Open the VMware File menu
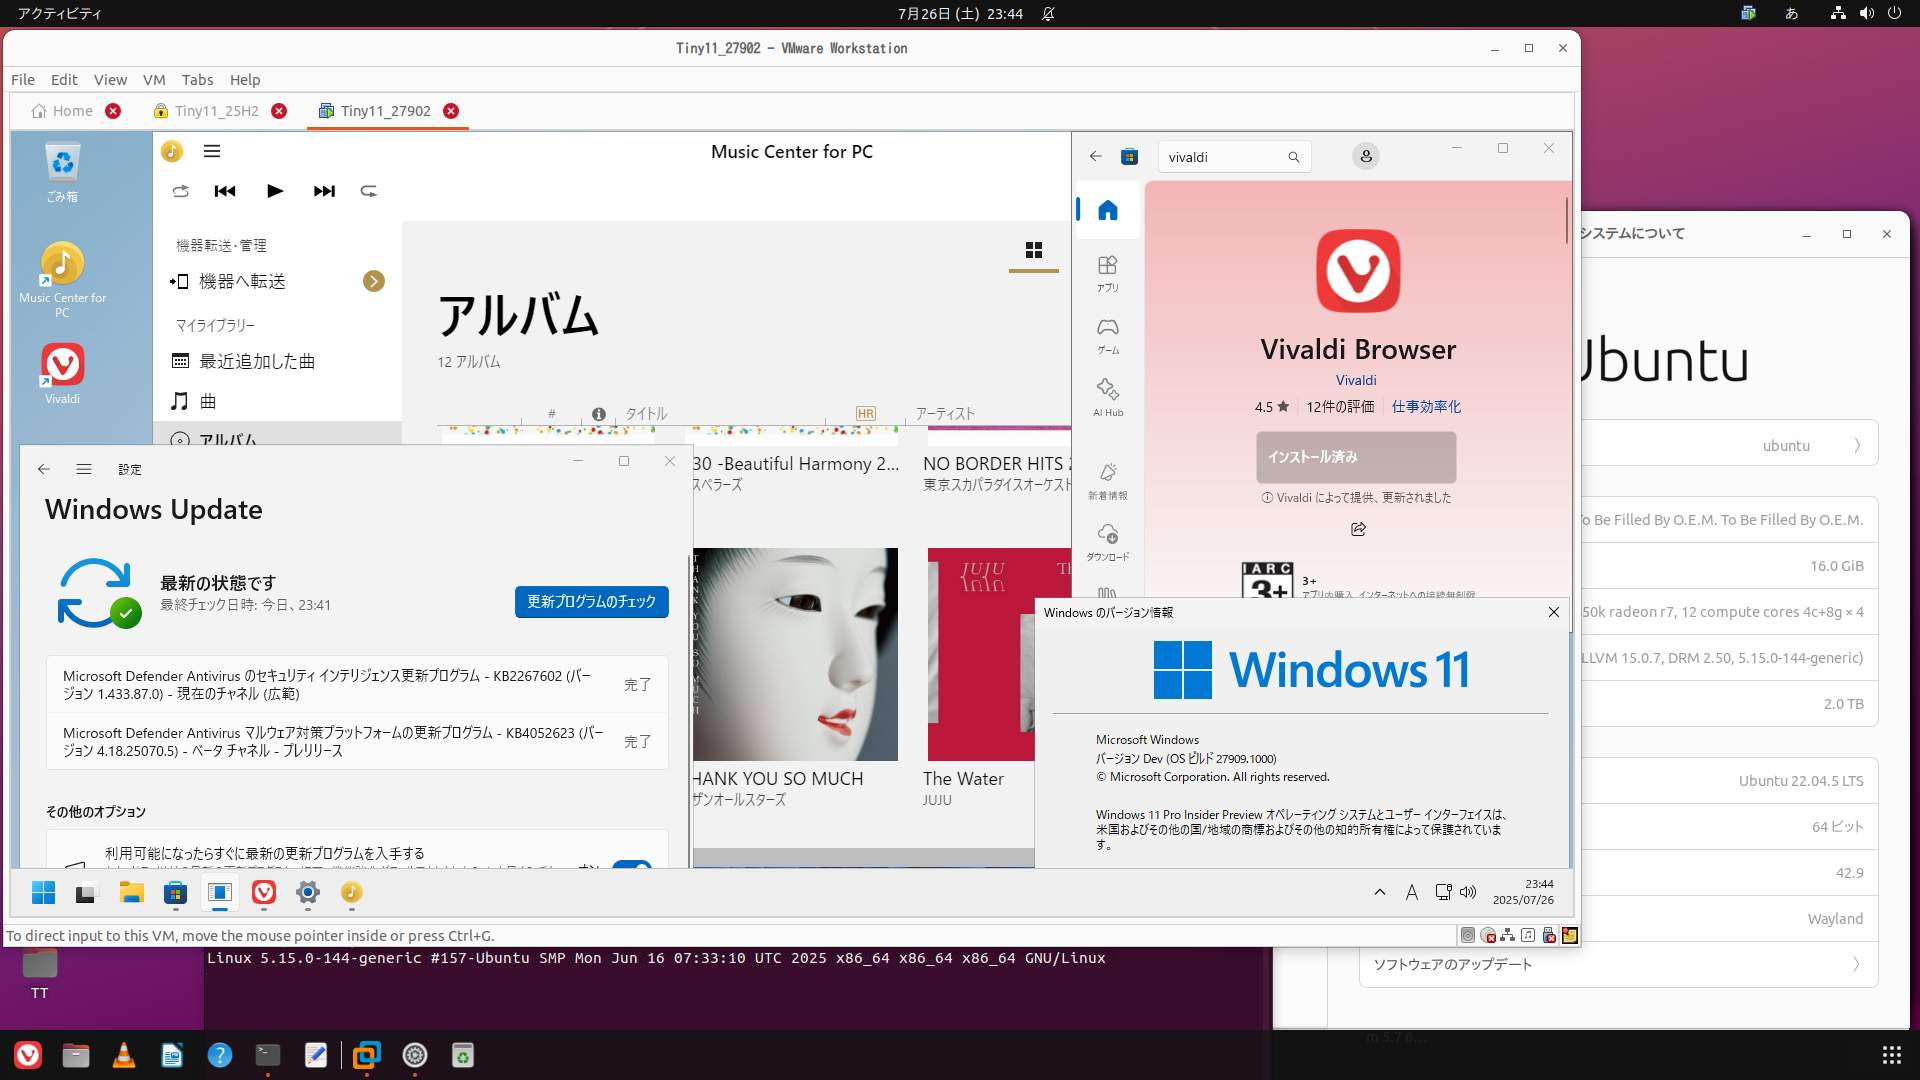1920x1080 pixels. [23, 80]
